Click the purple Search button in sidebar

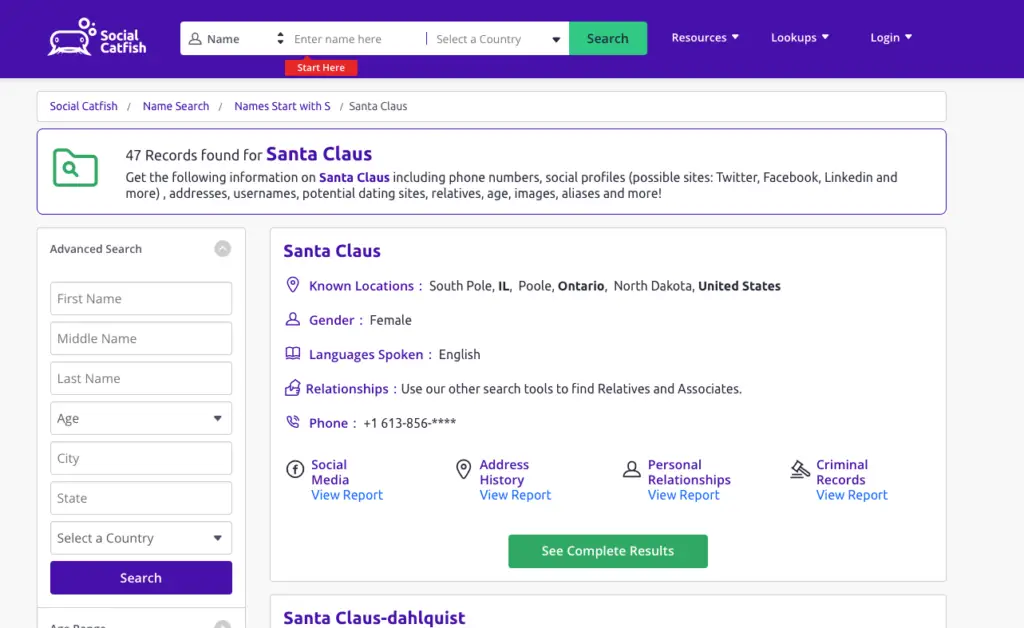(x=141, y=578)
